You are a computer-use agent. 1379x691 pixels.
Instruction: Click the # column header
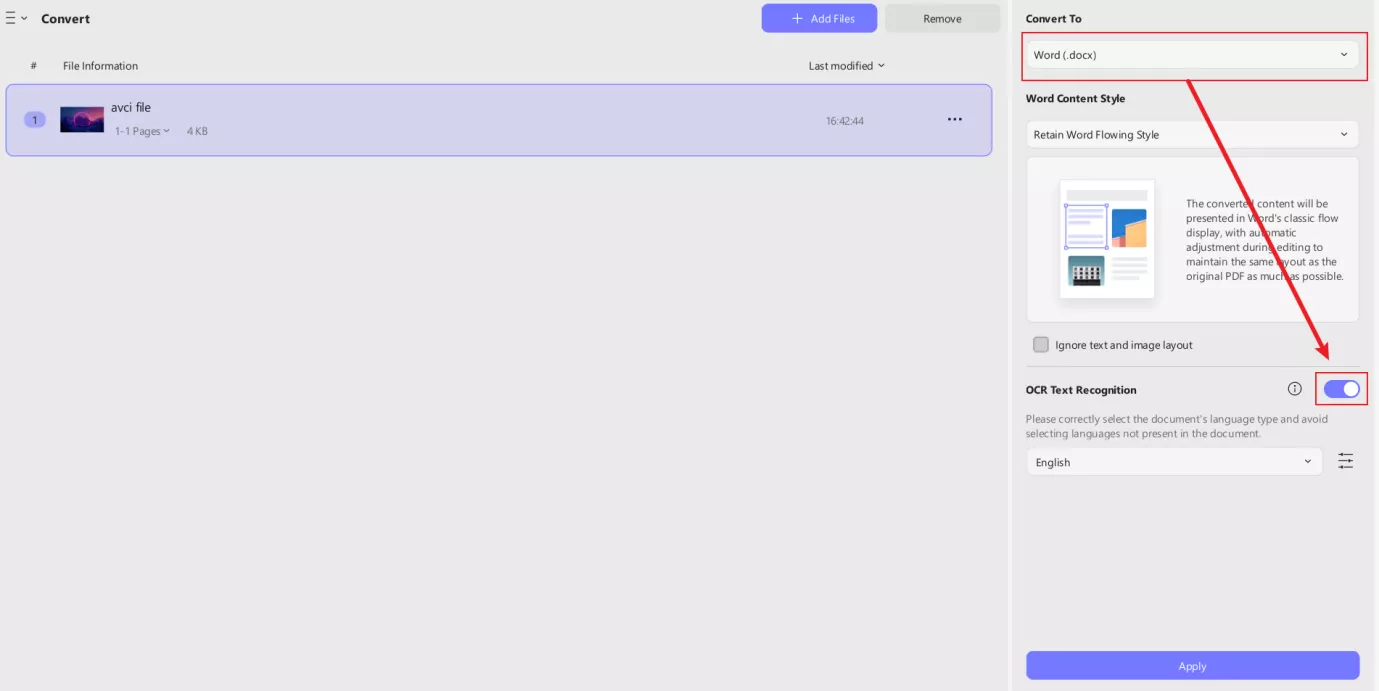click(33, 66)
